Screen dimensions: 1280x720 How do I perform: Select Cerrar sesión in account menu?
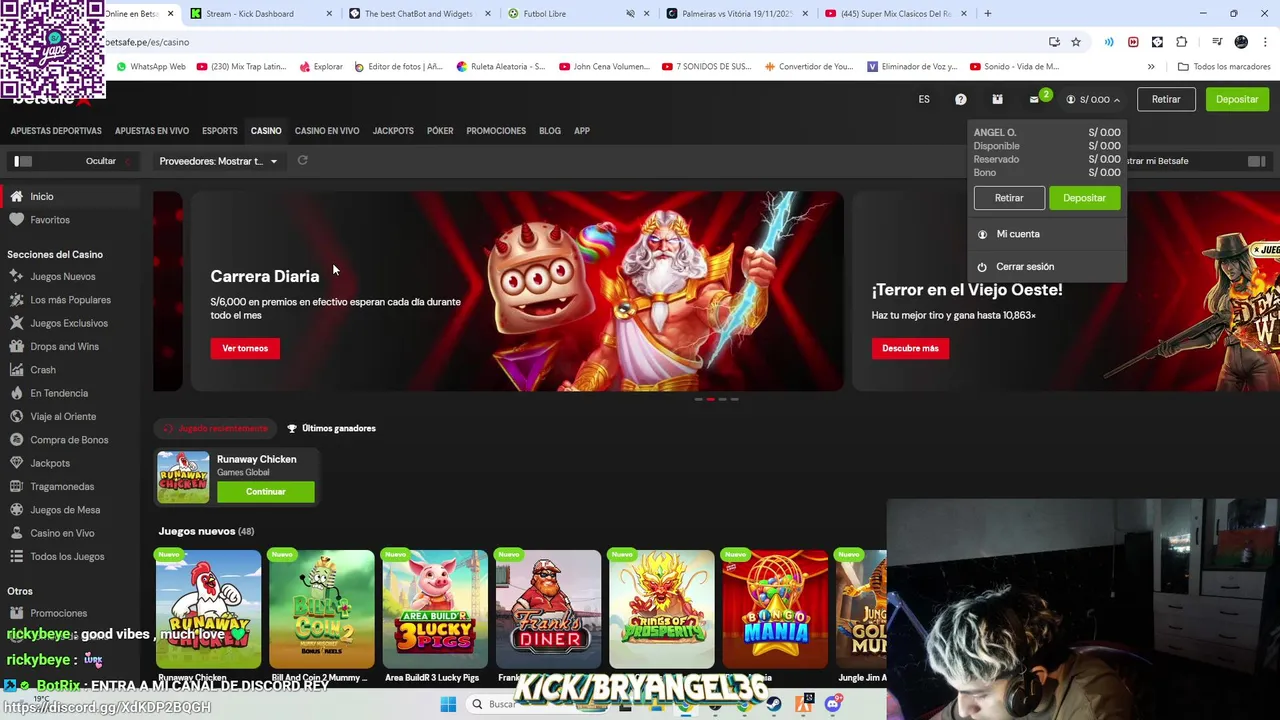click(1025, 267)
